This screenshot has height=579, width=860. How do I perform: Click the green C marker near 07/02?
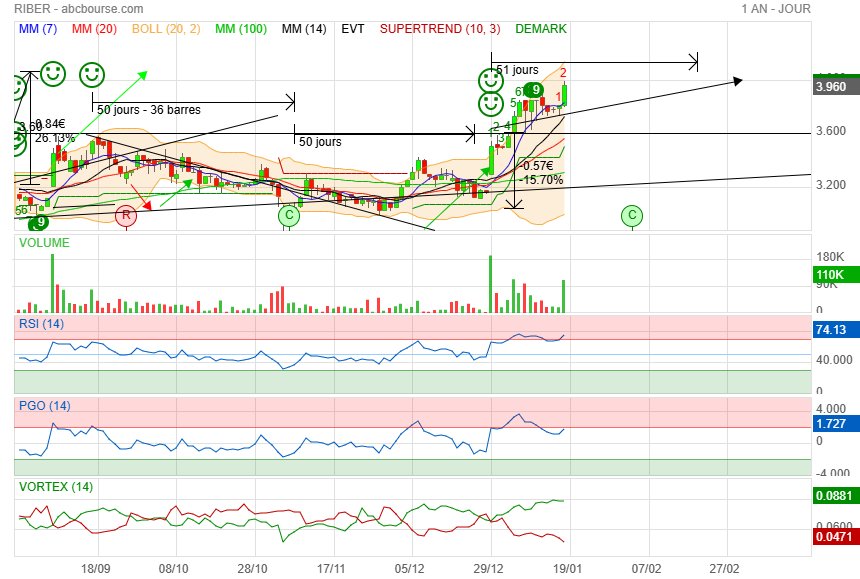click(631, 215)
